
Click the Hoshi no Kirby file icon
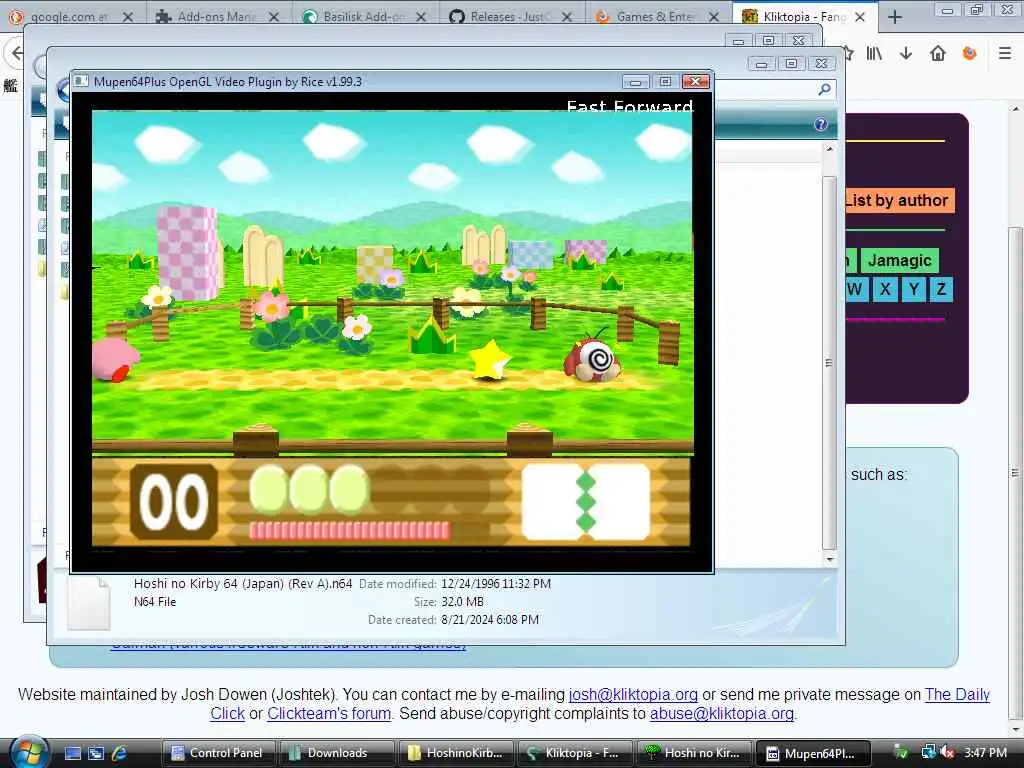click(x=89, y=603)
